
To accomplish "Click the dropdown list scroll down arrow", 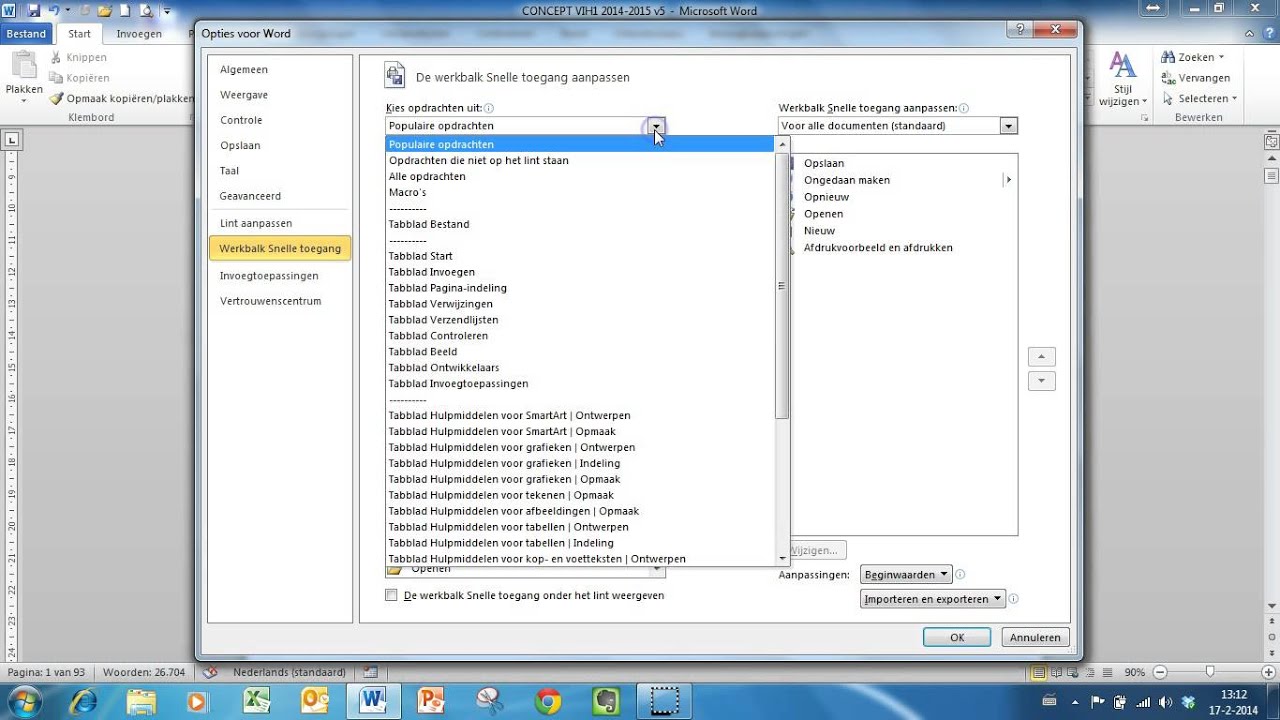I will click(782, 558).
